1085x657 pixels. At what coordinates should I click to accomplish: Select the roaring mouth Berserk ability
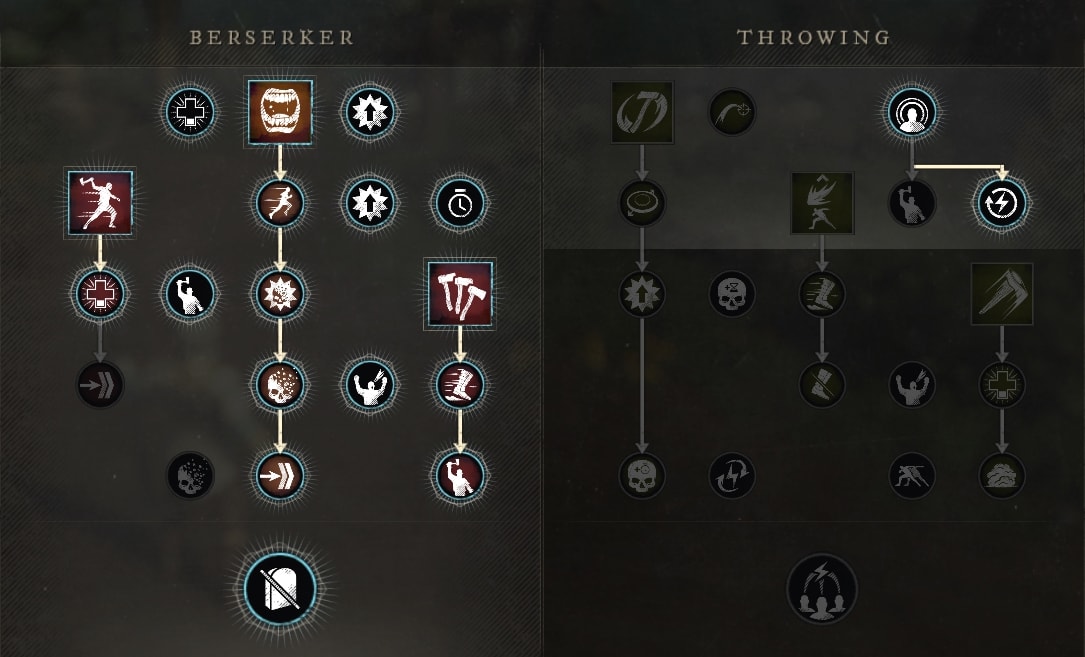[280, 112]
